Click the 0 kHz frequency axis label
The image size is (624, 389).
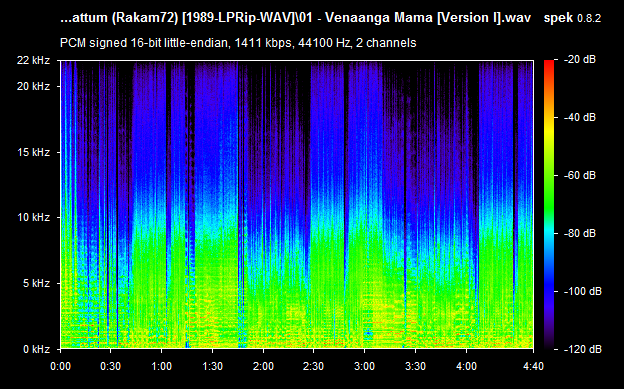(x=36, y=349)
